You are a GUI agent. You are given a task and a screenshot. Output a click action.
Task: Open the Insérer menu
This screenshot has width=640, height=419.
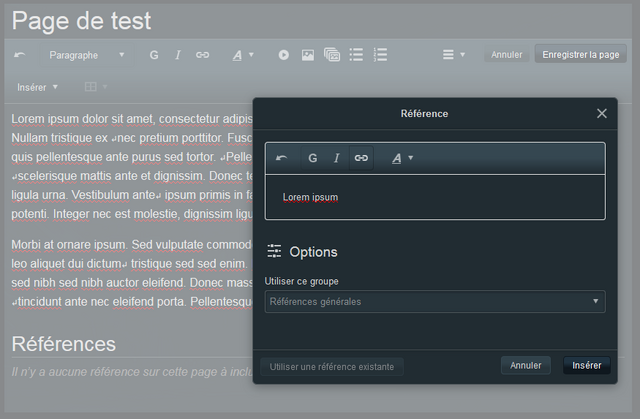pos(37,87)
